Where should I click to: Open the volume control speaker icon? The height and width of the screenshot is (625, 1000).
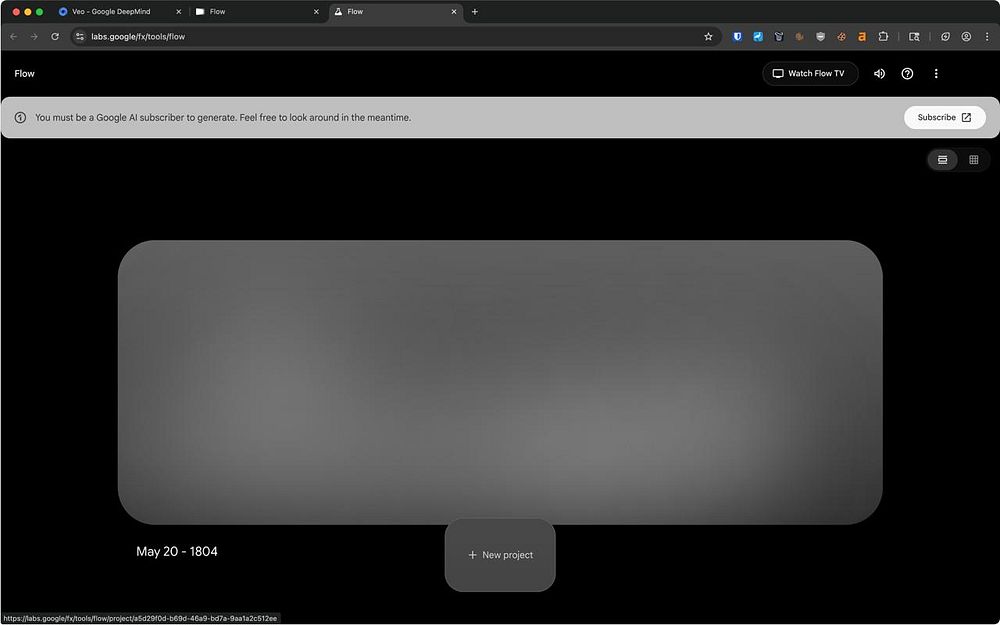pos(879,73)
